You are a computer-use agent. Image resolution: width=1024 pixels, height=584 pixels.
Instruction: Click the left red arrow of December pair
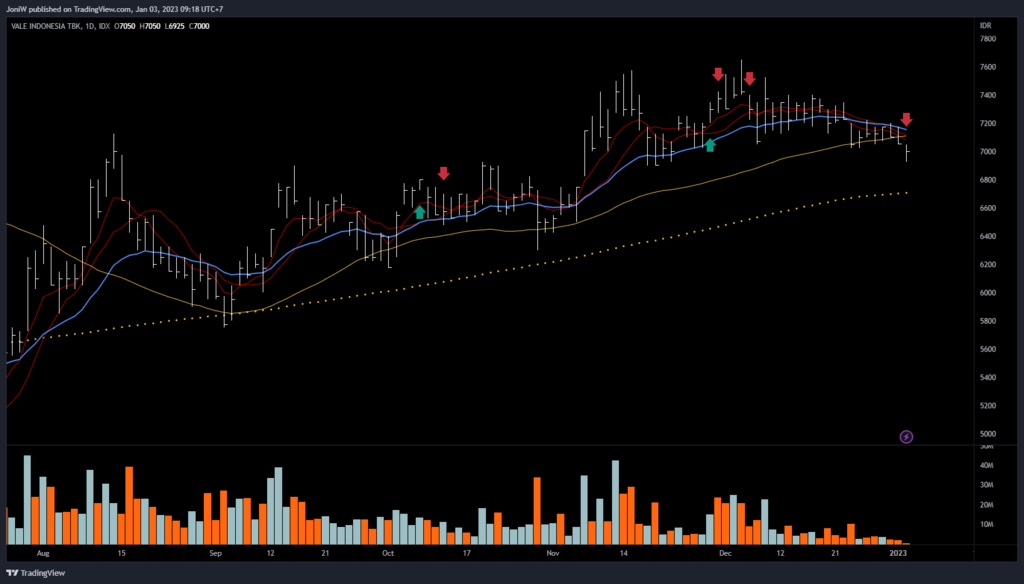coord(718,74)
